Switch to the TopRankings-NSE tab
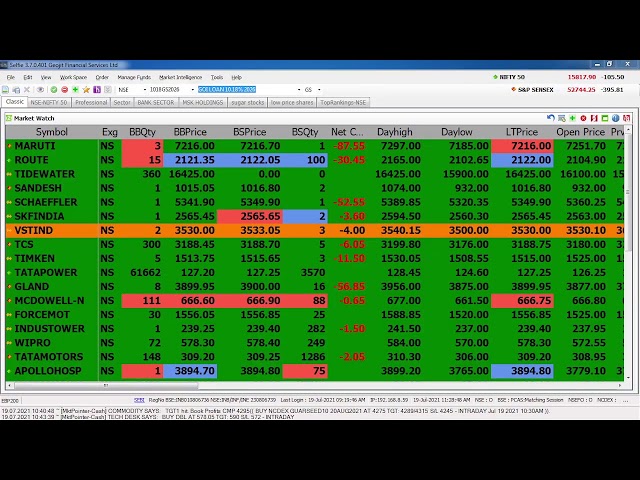Screen dimensions: 640x480 tap(343, 102)
